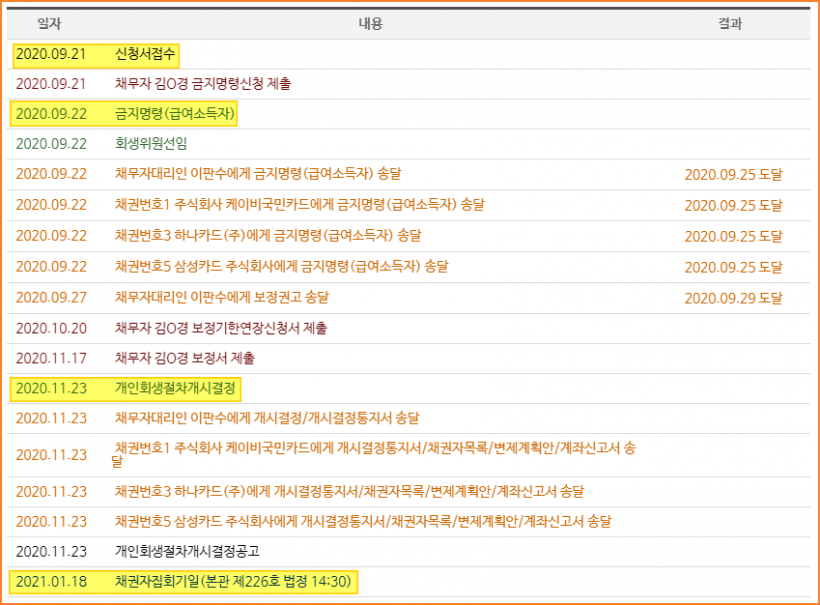Viewport: 820px width, 605px height.
Task: Select 채권자집회기일(본관 제226호 법정 14:30) entry
Action: tap(233, 581)
